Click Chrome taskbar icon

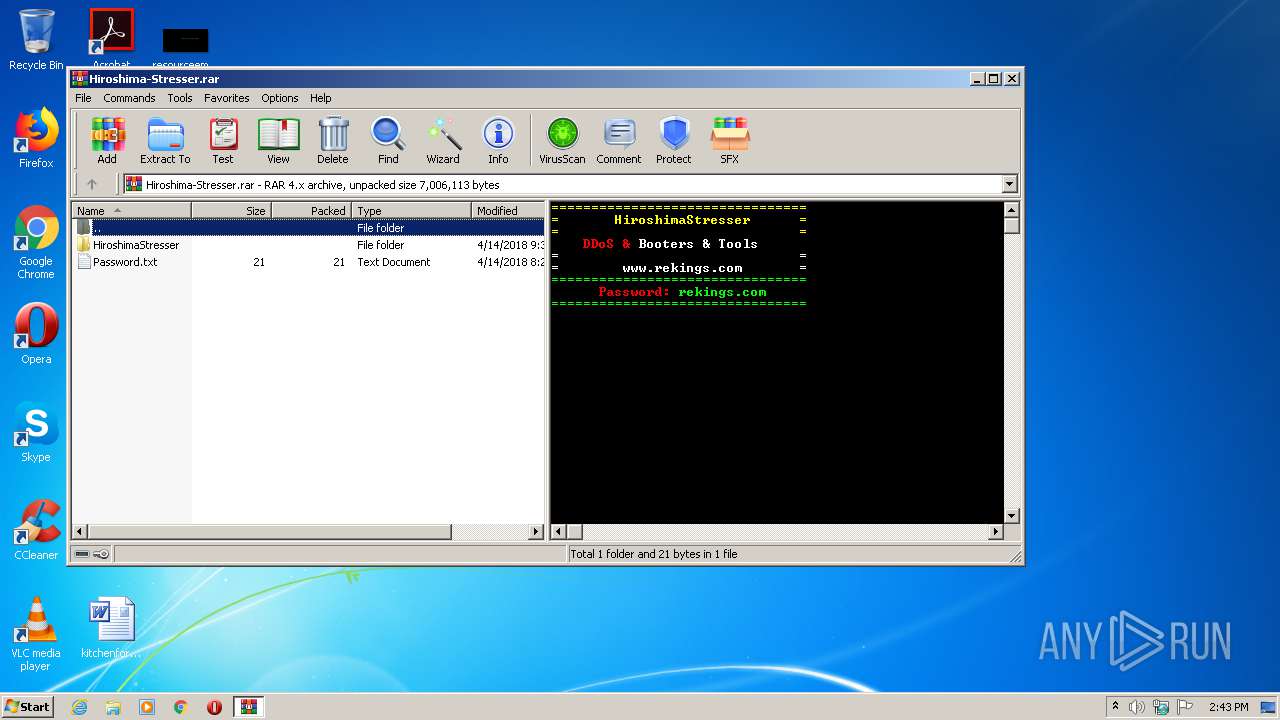tap(181, 707)
